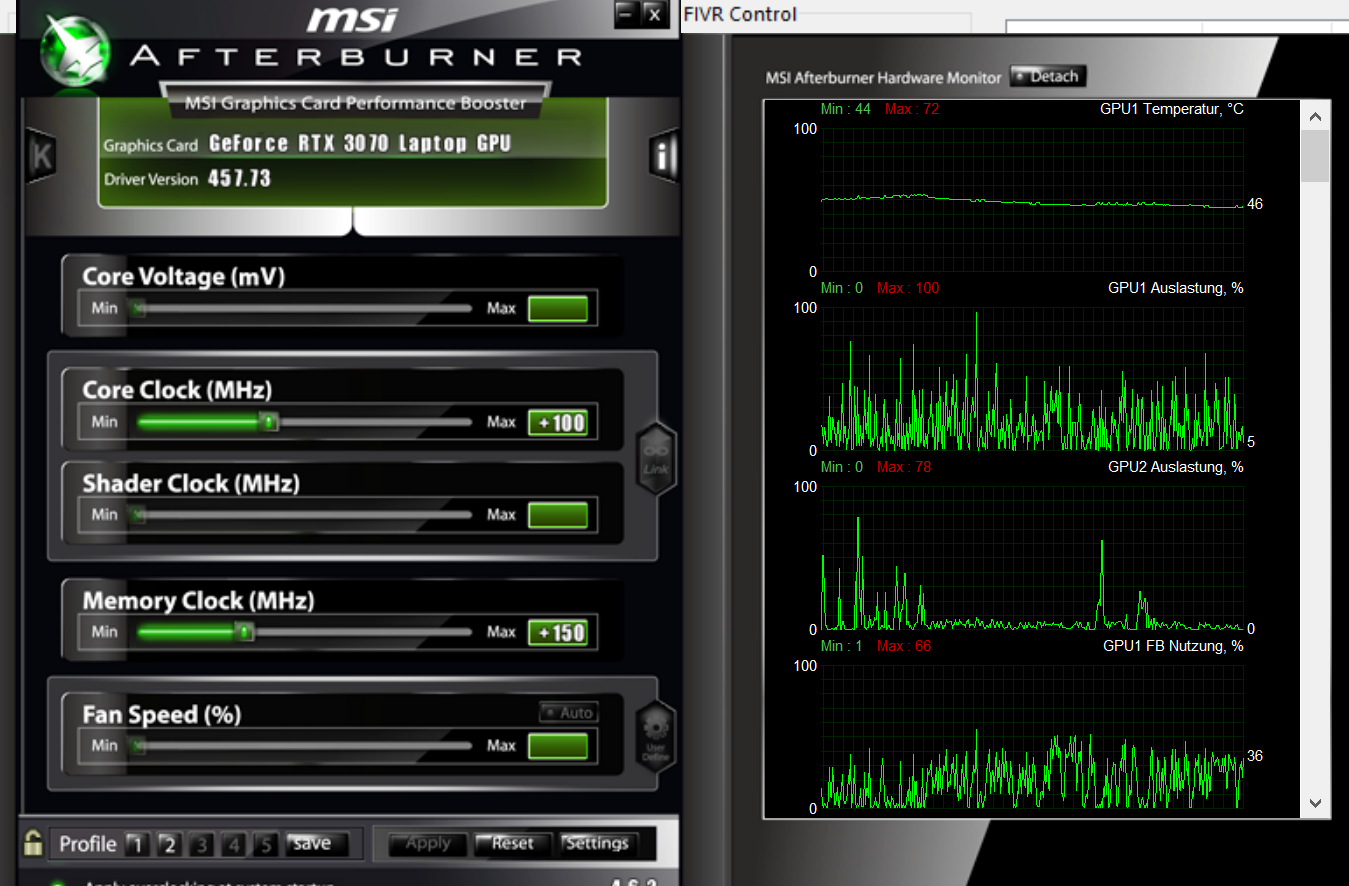The width and height of the screenshot is (1349, 886).
Task: Select profile slot 1
Action: tap(137, 845)
